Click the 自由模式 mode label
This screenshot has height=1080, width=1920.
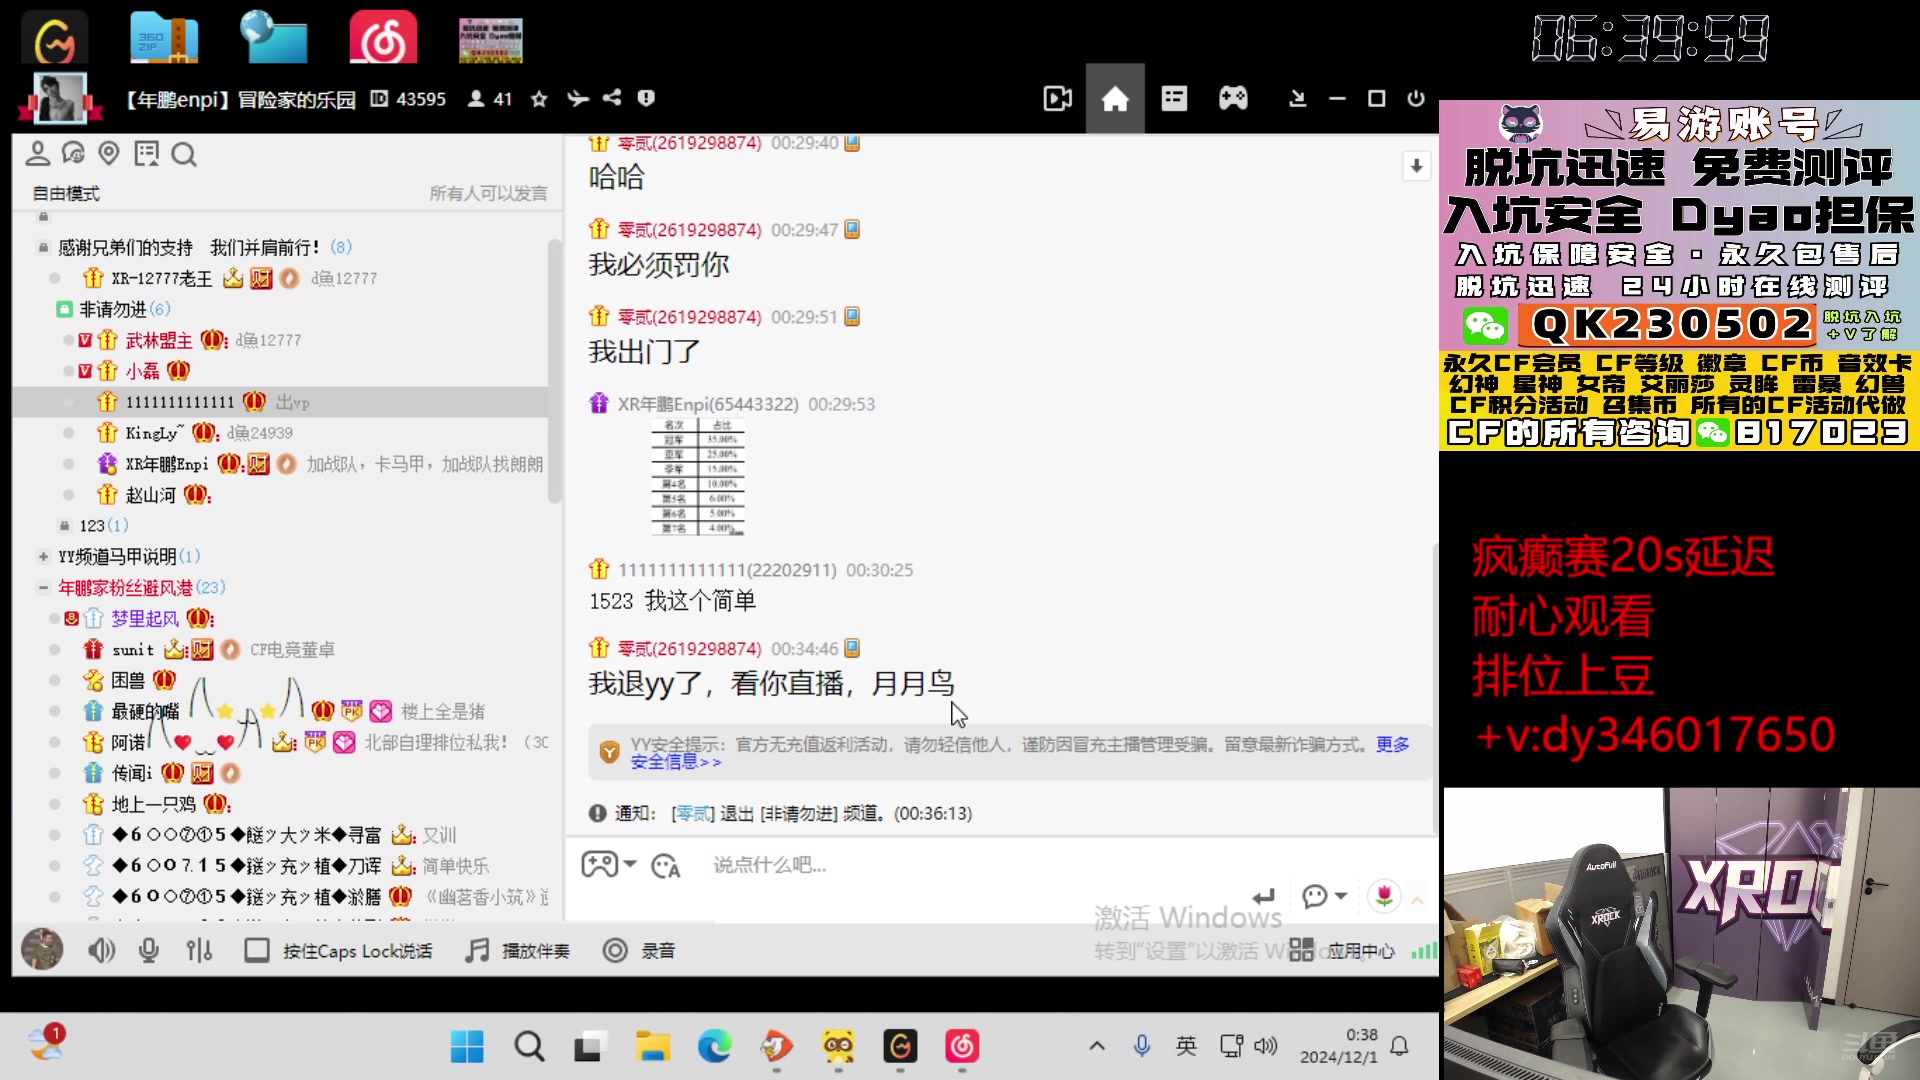(66, 194)
